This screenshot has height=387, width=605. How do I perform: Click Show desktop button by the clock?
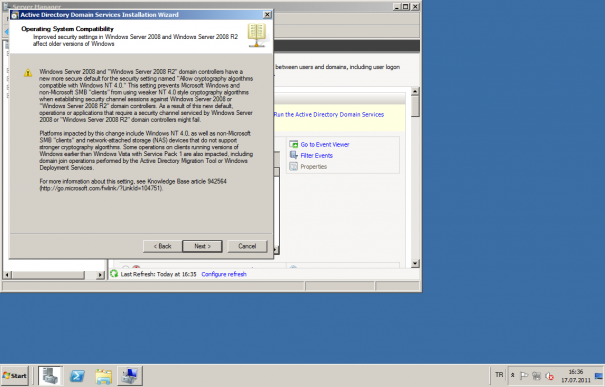pos(599,376)
